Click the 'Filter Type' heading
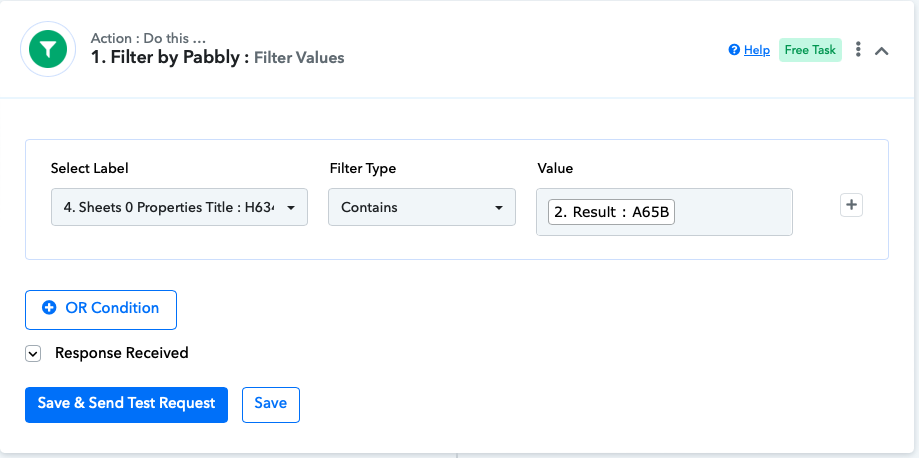The width and height of the screenshot is (919, 458). point(363,168)
